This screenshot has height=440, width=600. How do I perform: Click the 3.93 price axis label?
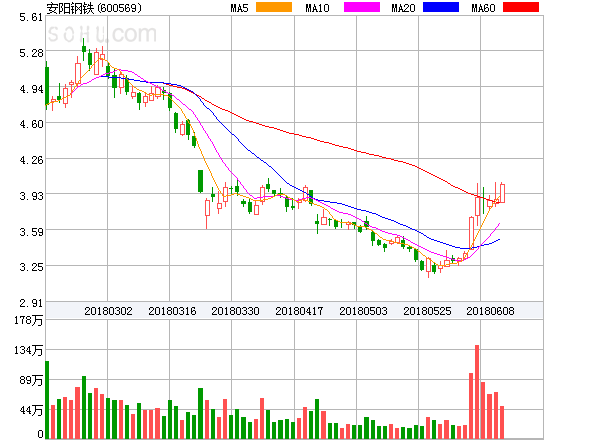click(x=31, y=196)
